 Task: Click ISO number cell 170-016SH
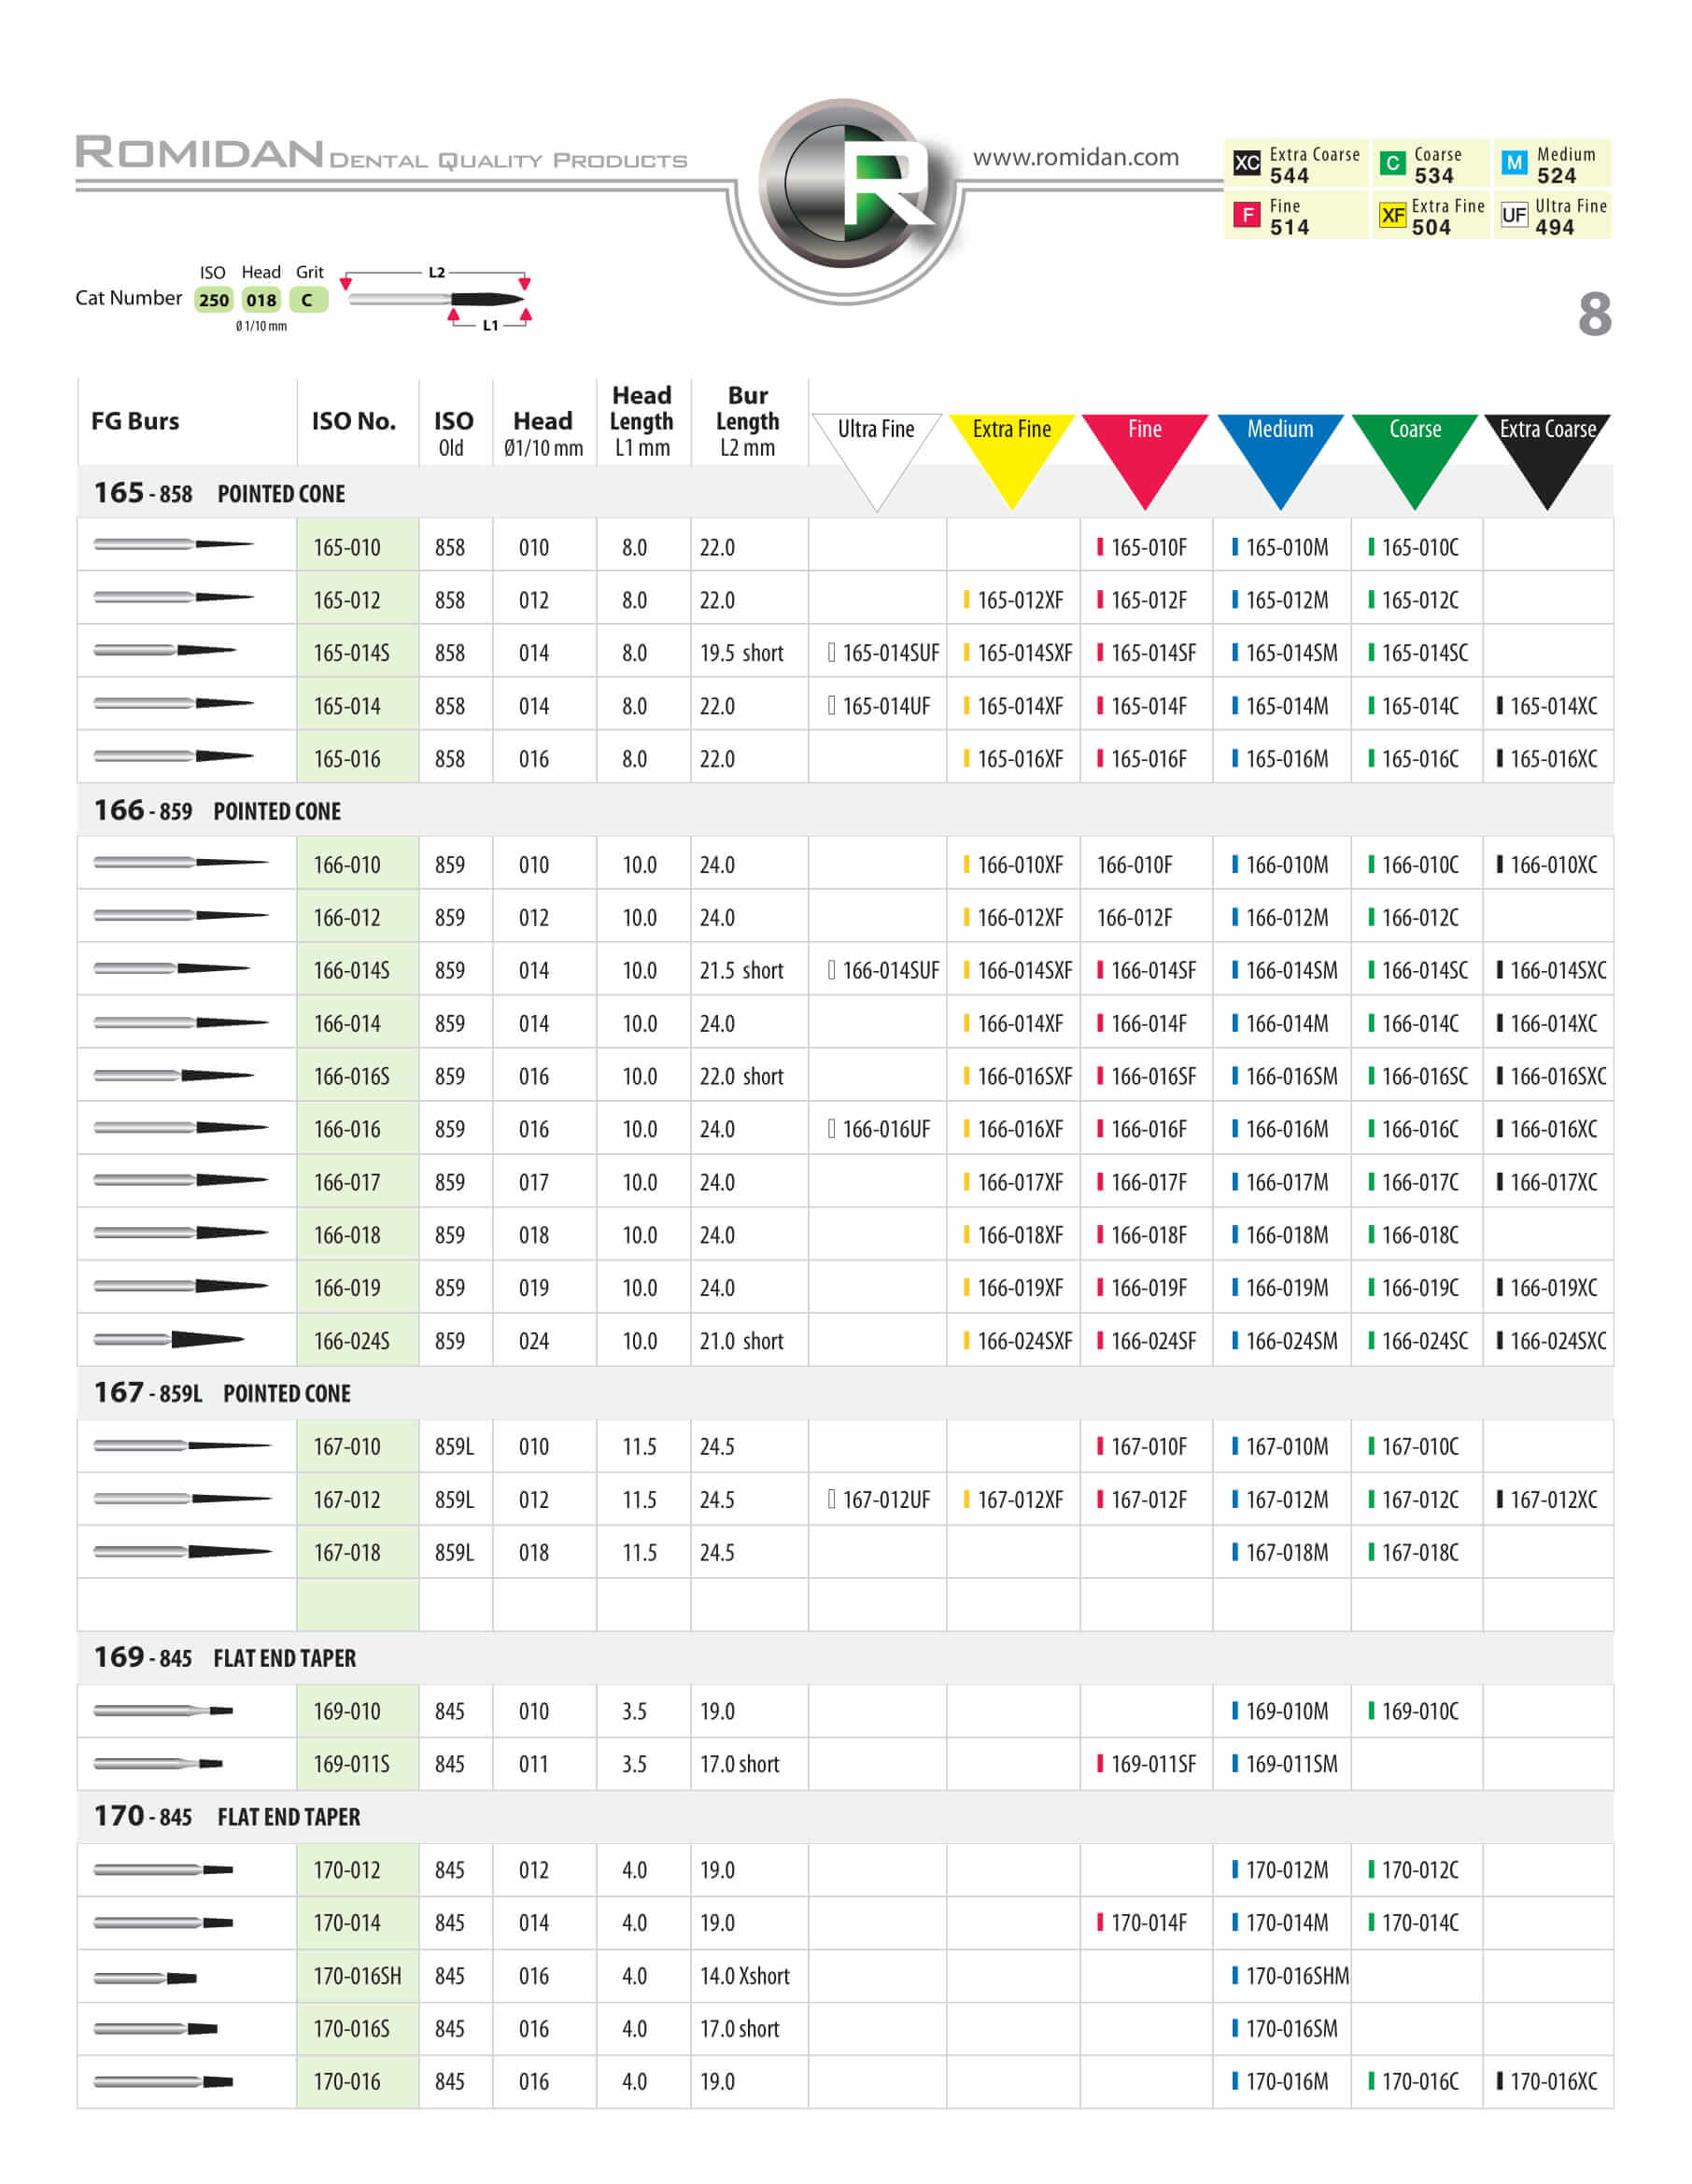pos(357,1976)
